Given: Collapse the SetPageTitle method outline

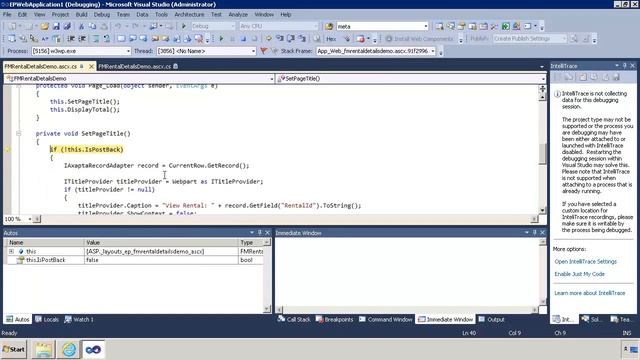Looking at the screenshot, I should point(18,133).
